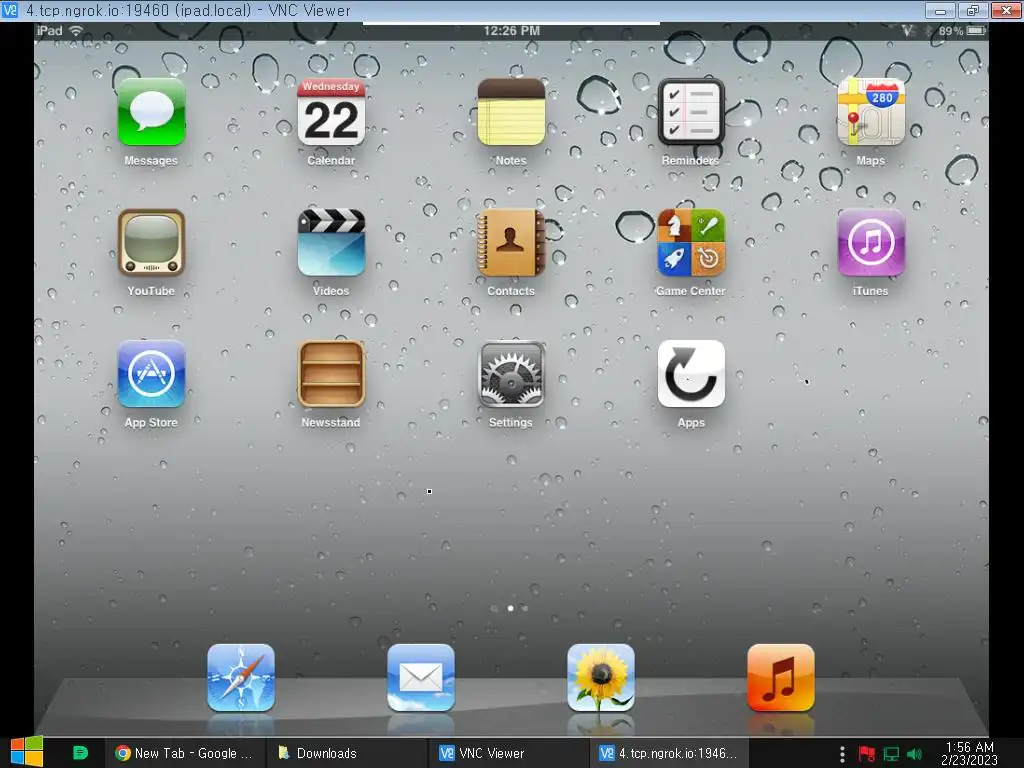Launch the Notes app
1024x768 pixels.
[511, 112]
